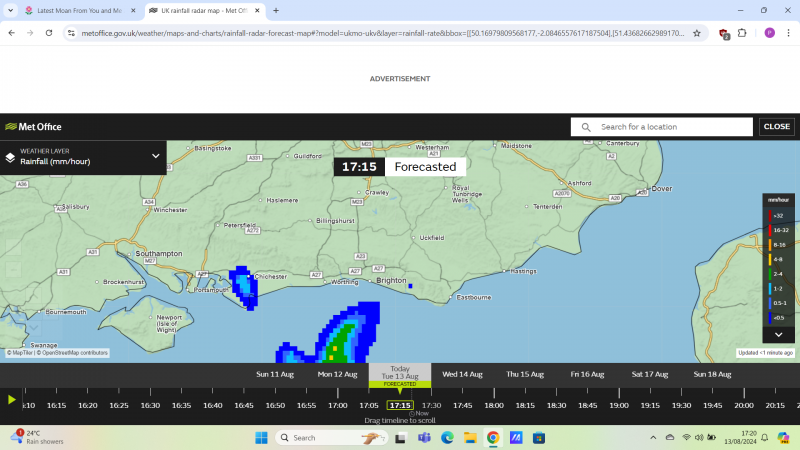Image resolution: width=800 pixels, height=450 pixels.
Task: Select Wed 14 Aug on the timeline
Action: 462,374
